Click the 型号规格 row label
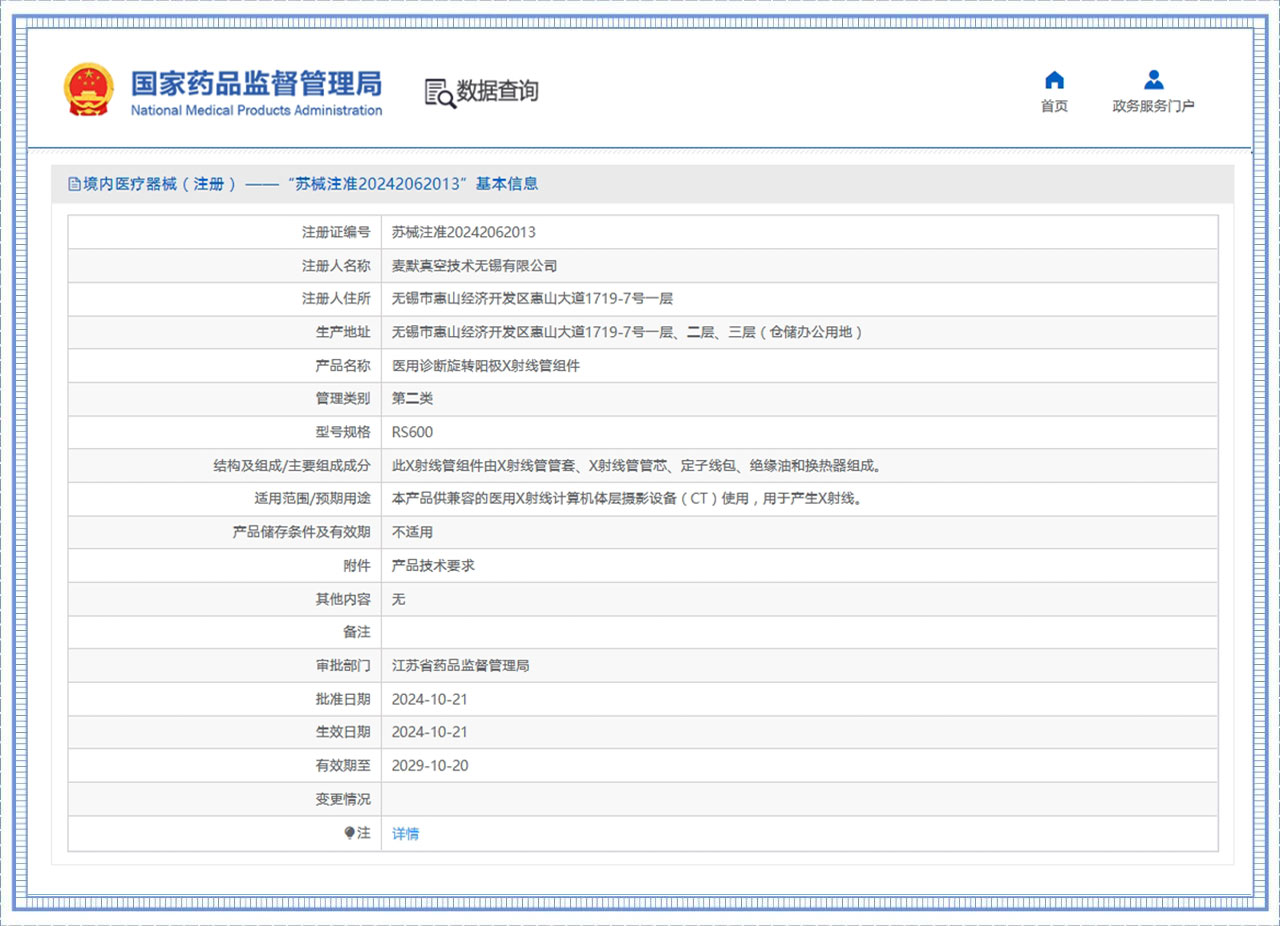Image resolution: width=1280 pixels, height=926 pixels. 343,432
